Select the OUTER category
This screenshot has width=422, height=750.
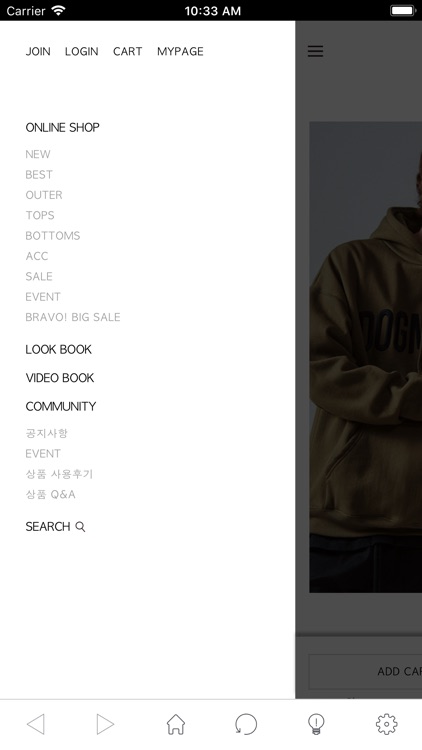(44, 195)
